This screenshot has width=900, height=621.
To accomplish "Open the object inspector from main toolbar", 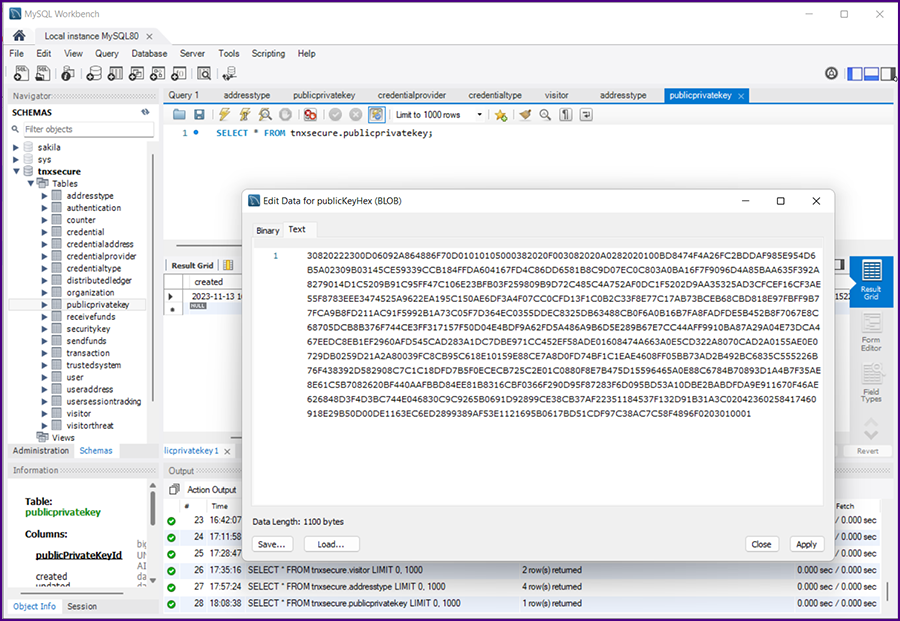I will (68, 73).
